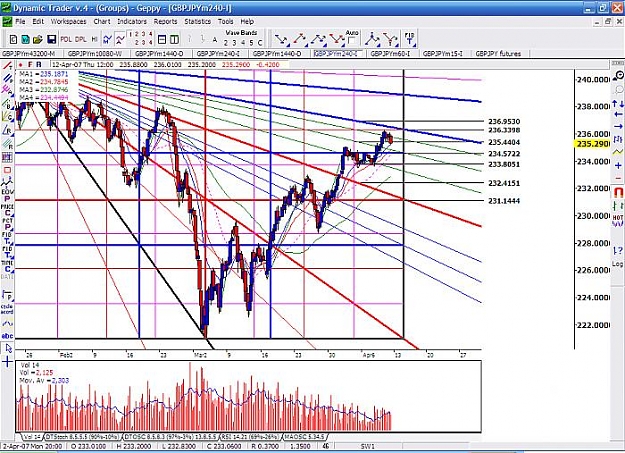Click the PDL toolbar button
The width and height of the screenshot is (625, 453).
(x=66, y=39)
